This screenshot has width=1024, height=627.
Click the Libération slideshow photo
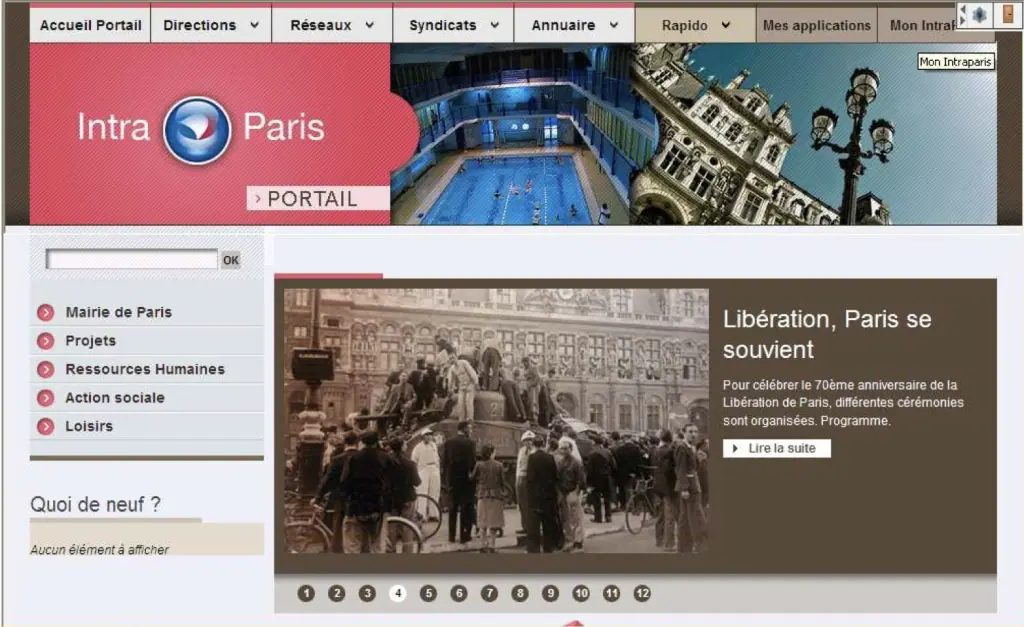(496, 421)
